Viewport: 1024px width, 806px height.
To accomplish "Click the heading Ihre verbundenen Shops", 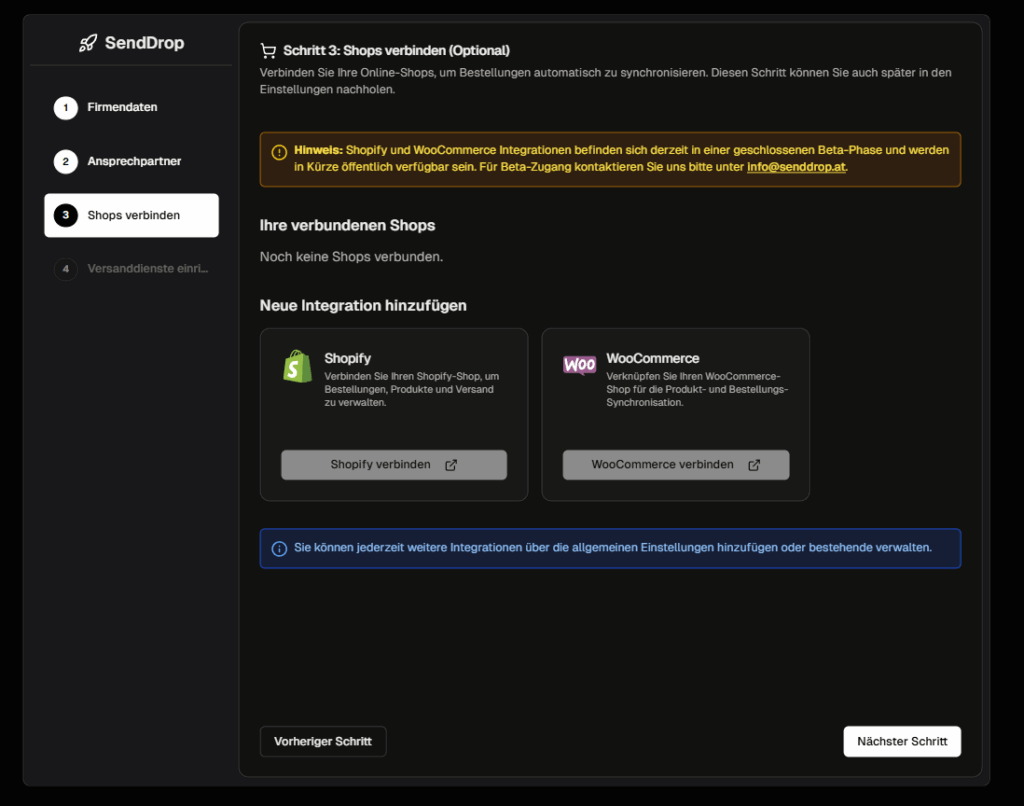I will coord(347,225).
